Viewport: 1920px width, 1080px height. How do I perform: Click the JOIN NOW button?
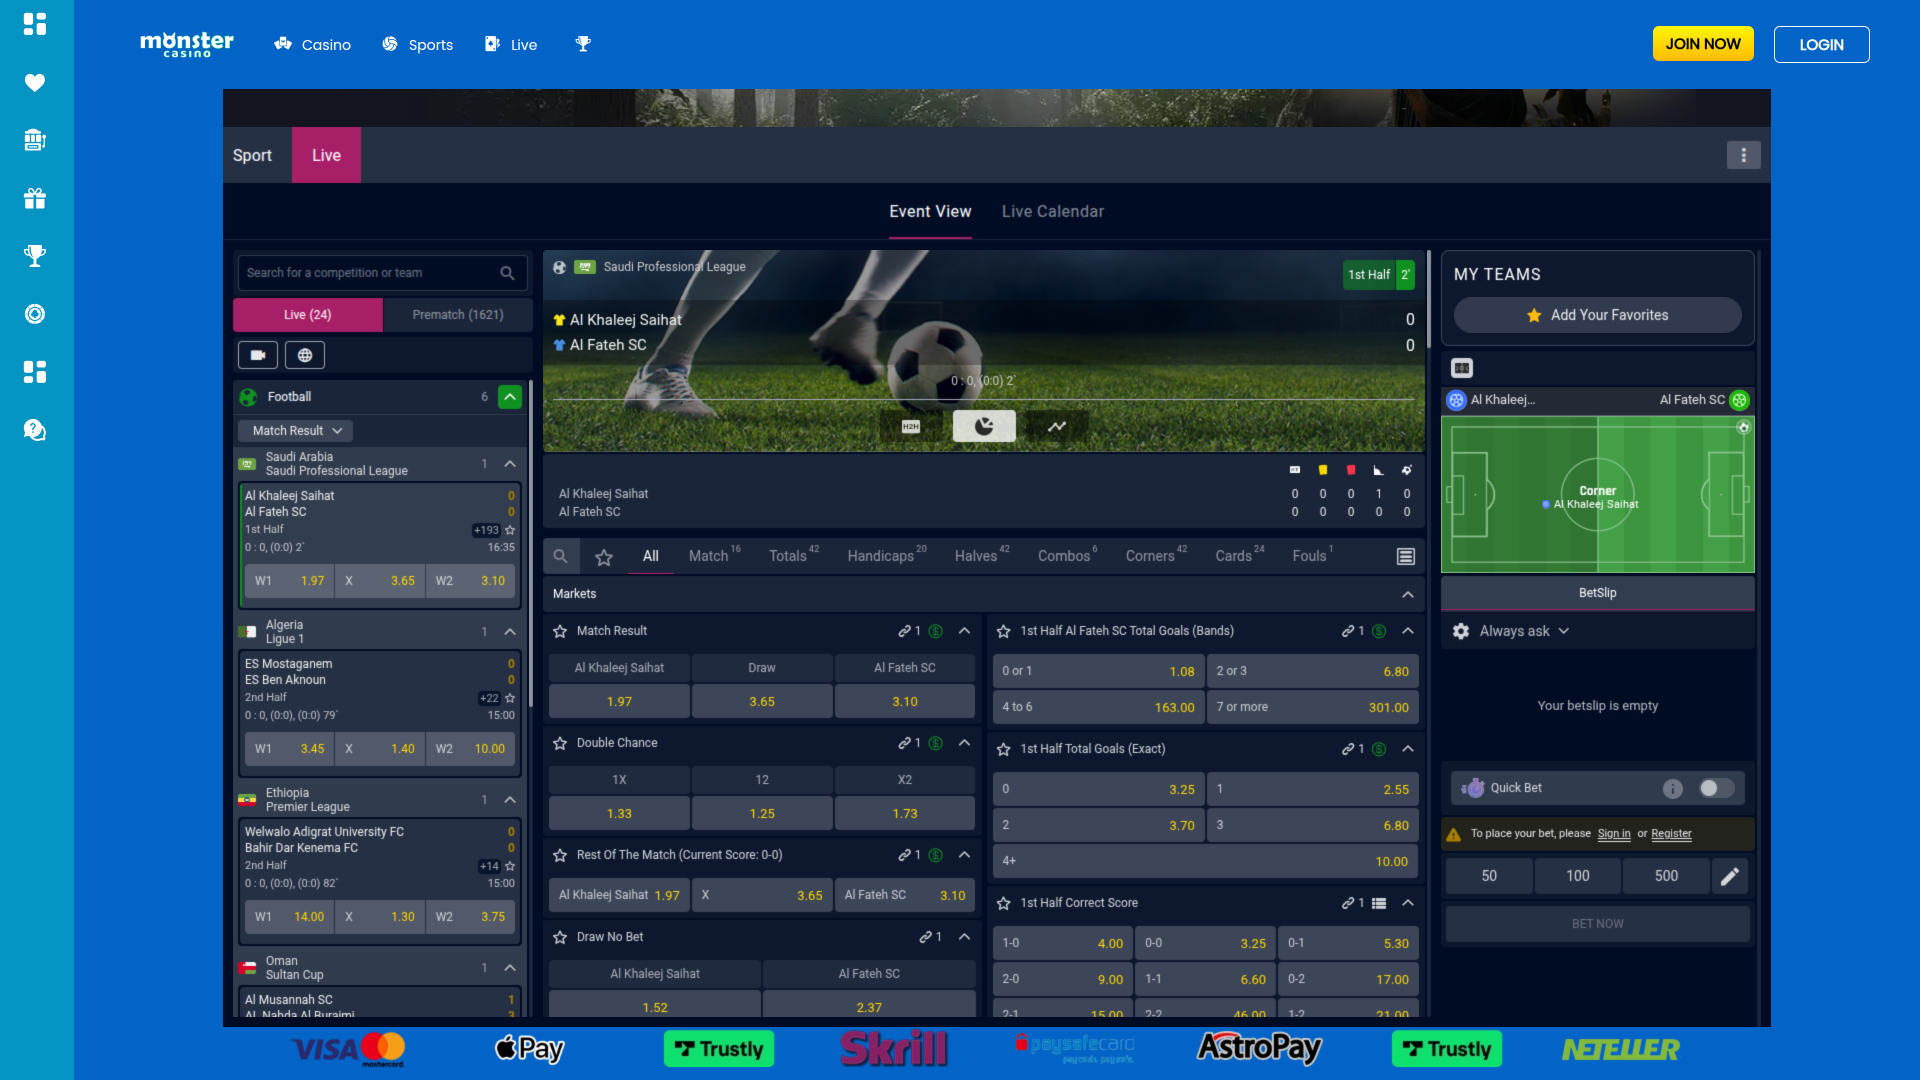click(x=1703, y=43)
